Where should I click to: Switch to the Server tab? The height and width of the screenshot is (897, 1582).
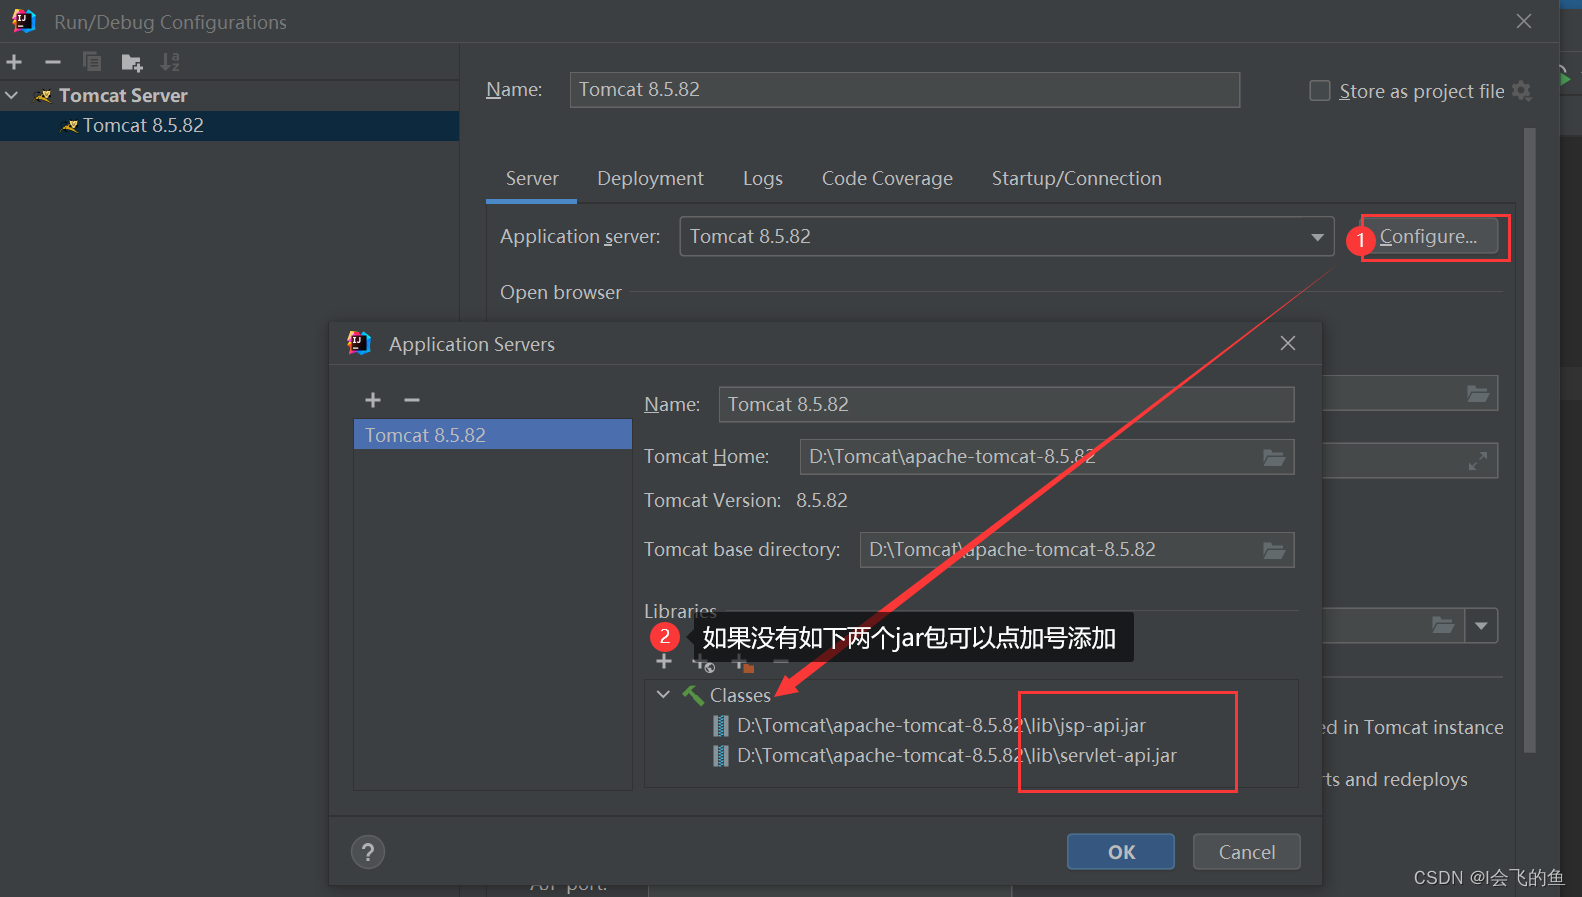(532, 179)
